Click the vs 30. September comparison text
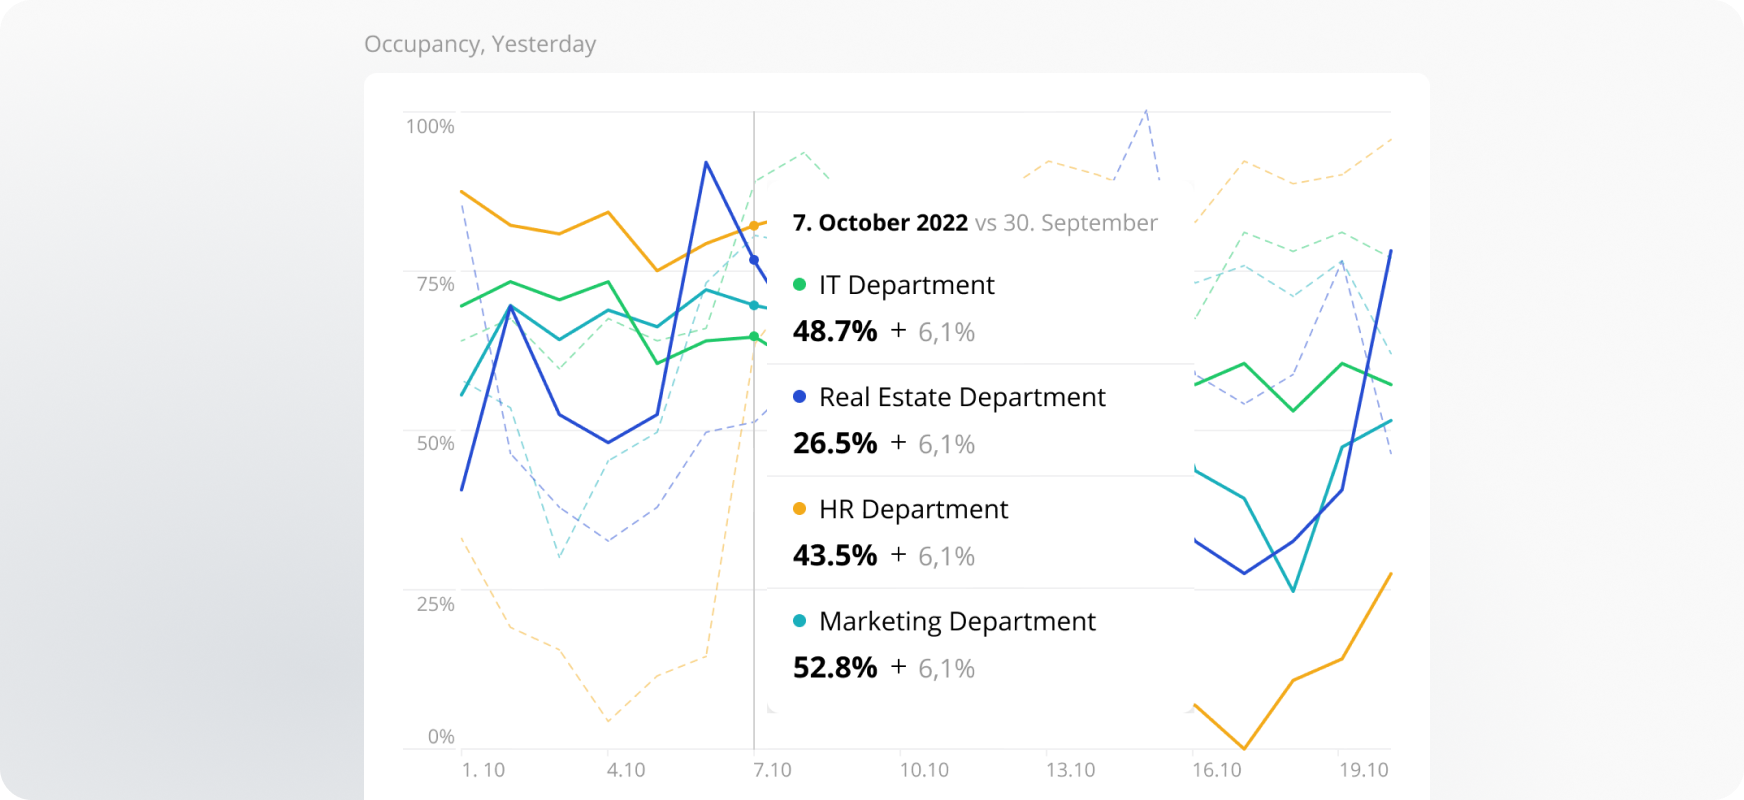Image resolution: width=1744 pixels, height=800 pixels. 1066,223
